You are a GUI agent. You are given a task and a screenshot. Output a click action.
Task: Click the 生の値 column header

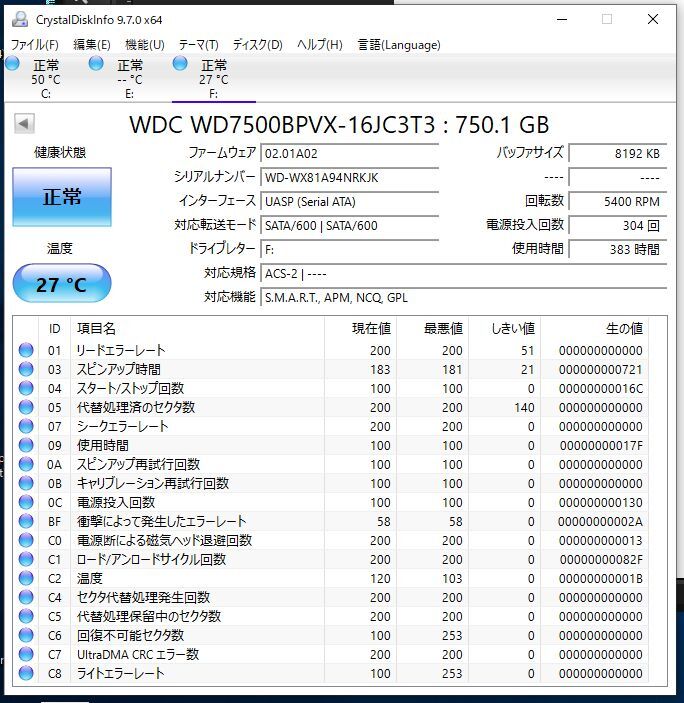pos(594,329)
